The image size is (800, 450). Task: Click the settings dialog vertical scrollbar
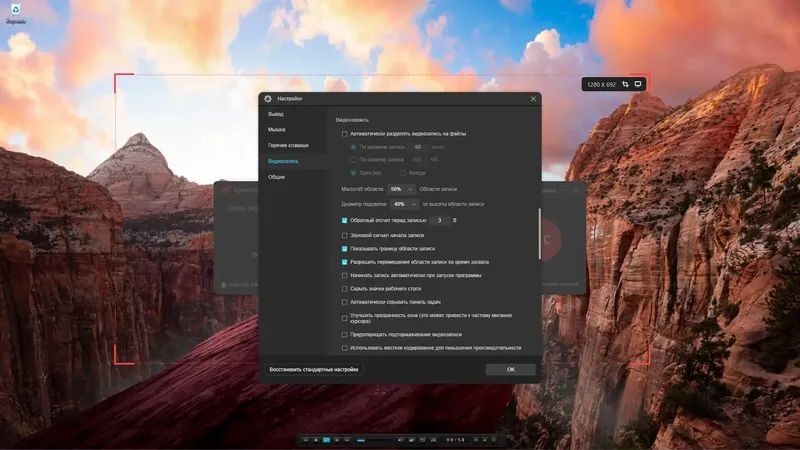coord(539,234)
